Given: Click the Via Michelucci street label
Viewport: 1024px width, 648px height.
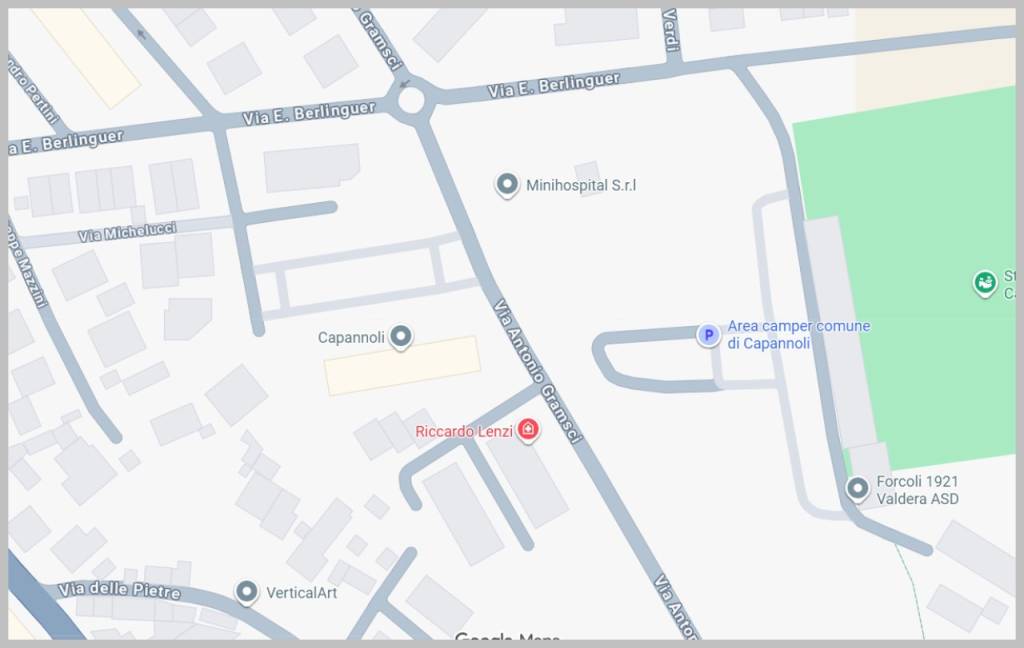Looking at the screenshot, I should coord(127,232).
